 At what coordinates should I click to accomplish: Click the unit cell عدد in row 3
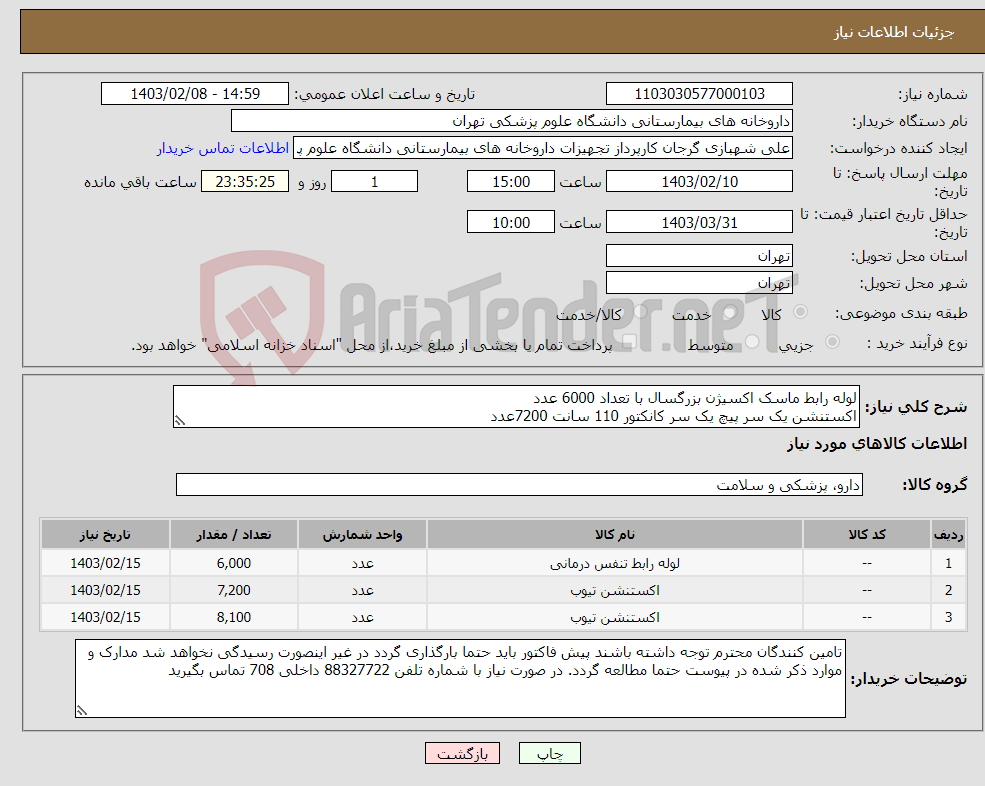pyautogui.click(x=362, y=618)
